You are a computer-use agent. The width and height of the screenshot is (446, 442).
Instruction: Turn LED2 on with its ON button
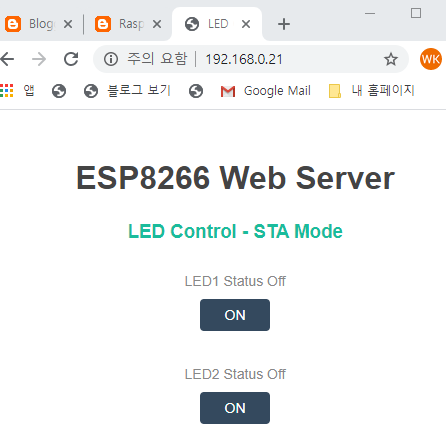[x=235, y=408]
